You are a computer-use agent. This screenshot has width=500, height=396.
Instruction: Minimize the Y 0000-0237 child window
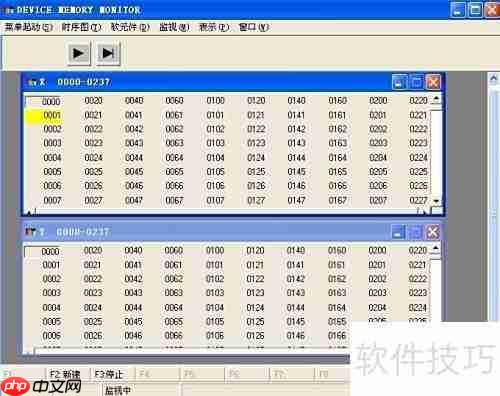pyautogui.click(x=398, y=232)
